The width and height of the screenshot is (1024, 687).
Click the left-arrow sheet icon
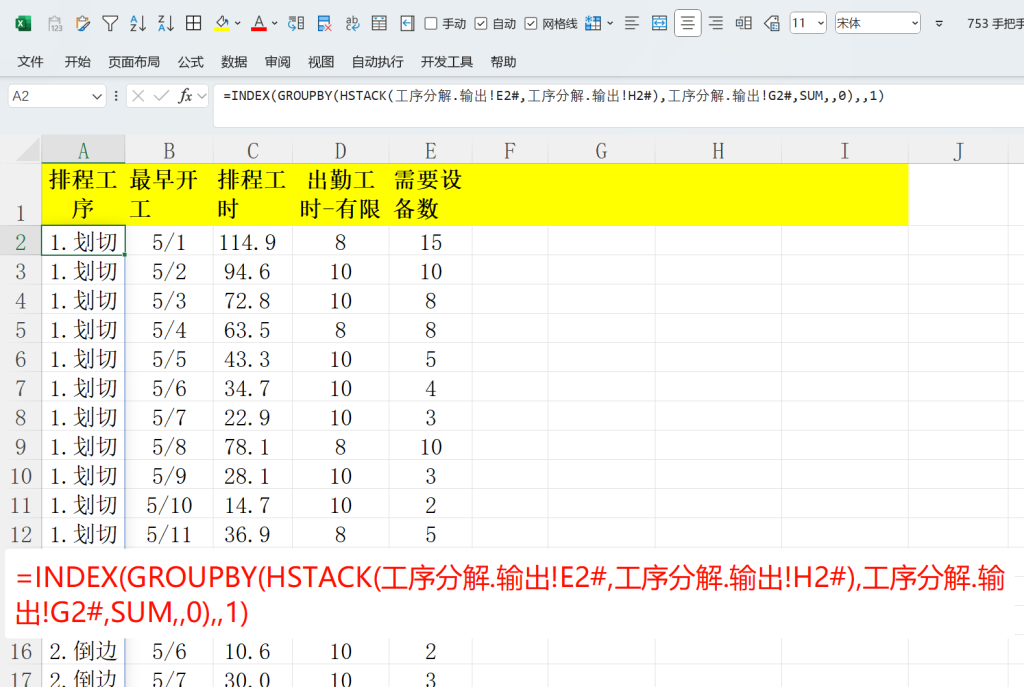[407, 24]
